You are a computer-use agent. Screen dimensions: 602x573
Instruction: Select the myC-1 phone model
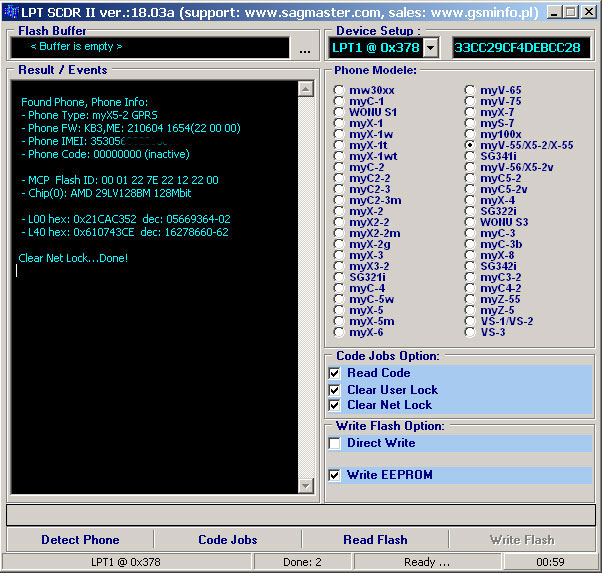click(339, 101)
